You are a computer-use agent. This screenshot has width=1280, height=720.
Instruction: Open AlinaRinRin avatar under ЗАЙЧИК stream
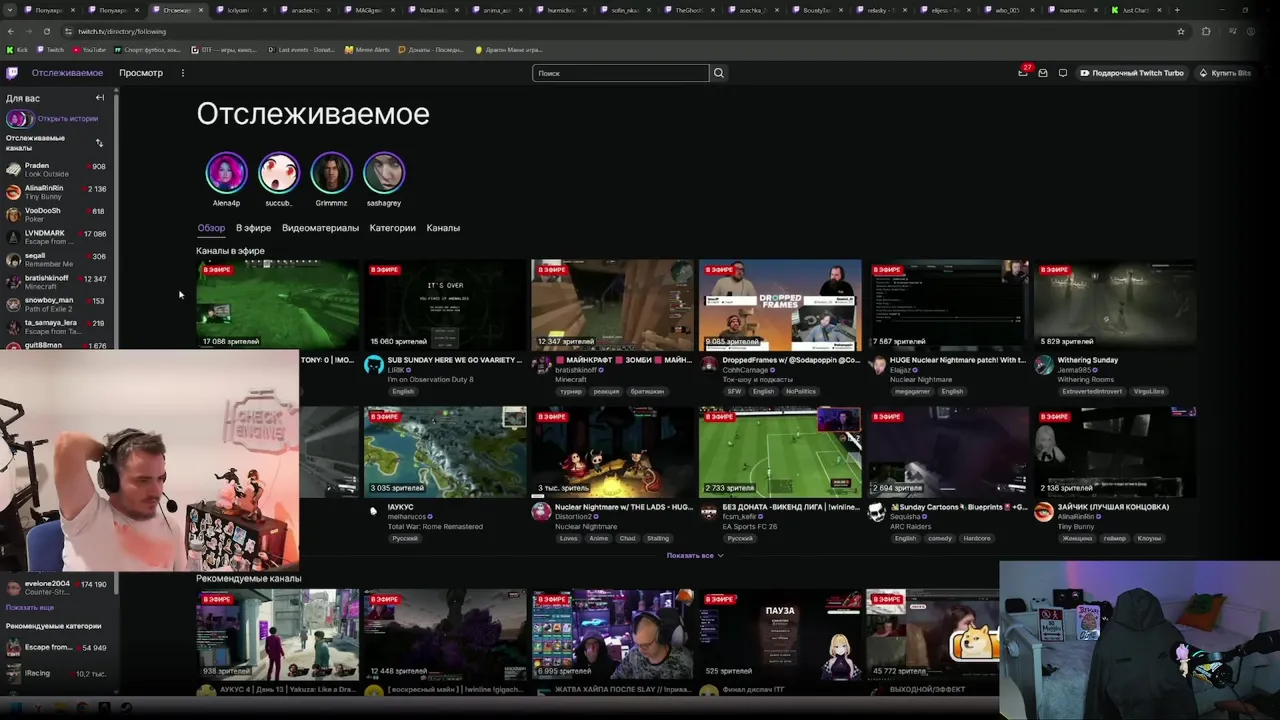coord(1044,513)
